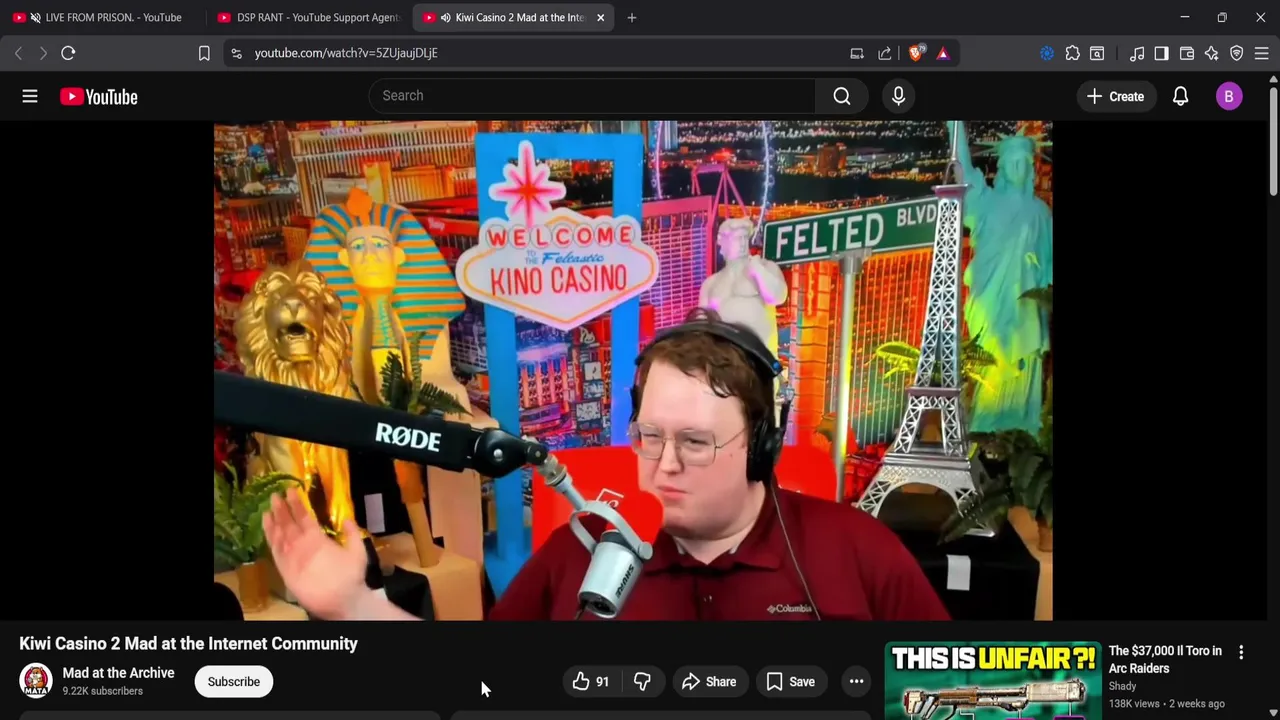The image size is (1280, 720).
Task: Click the browser share page icon
Action: (885, 53)
